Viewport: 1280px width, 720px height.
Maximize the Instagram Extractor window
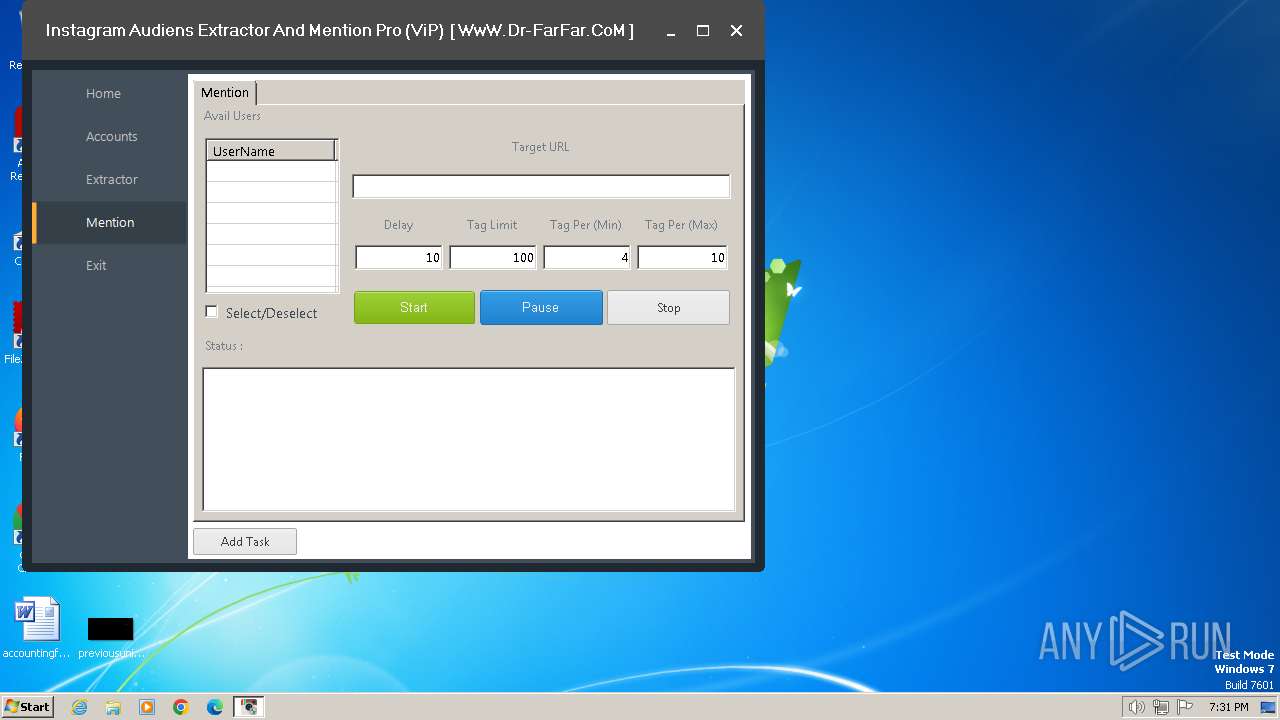[x=703, y=30]
